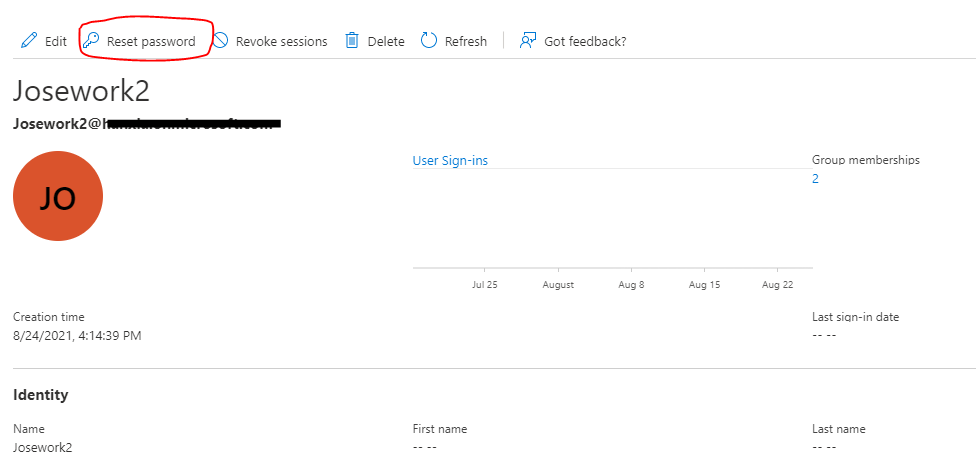The height and width of the screenshot is (467, 976).
Task: Click the Aug 15 chart axis label
Action: 705,285
